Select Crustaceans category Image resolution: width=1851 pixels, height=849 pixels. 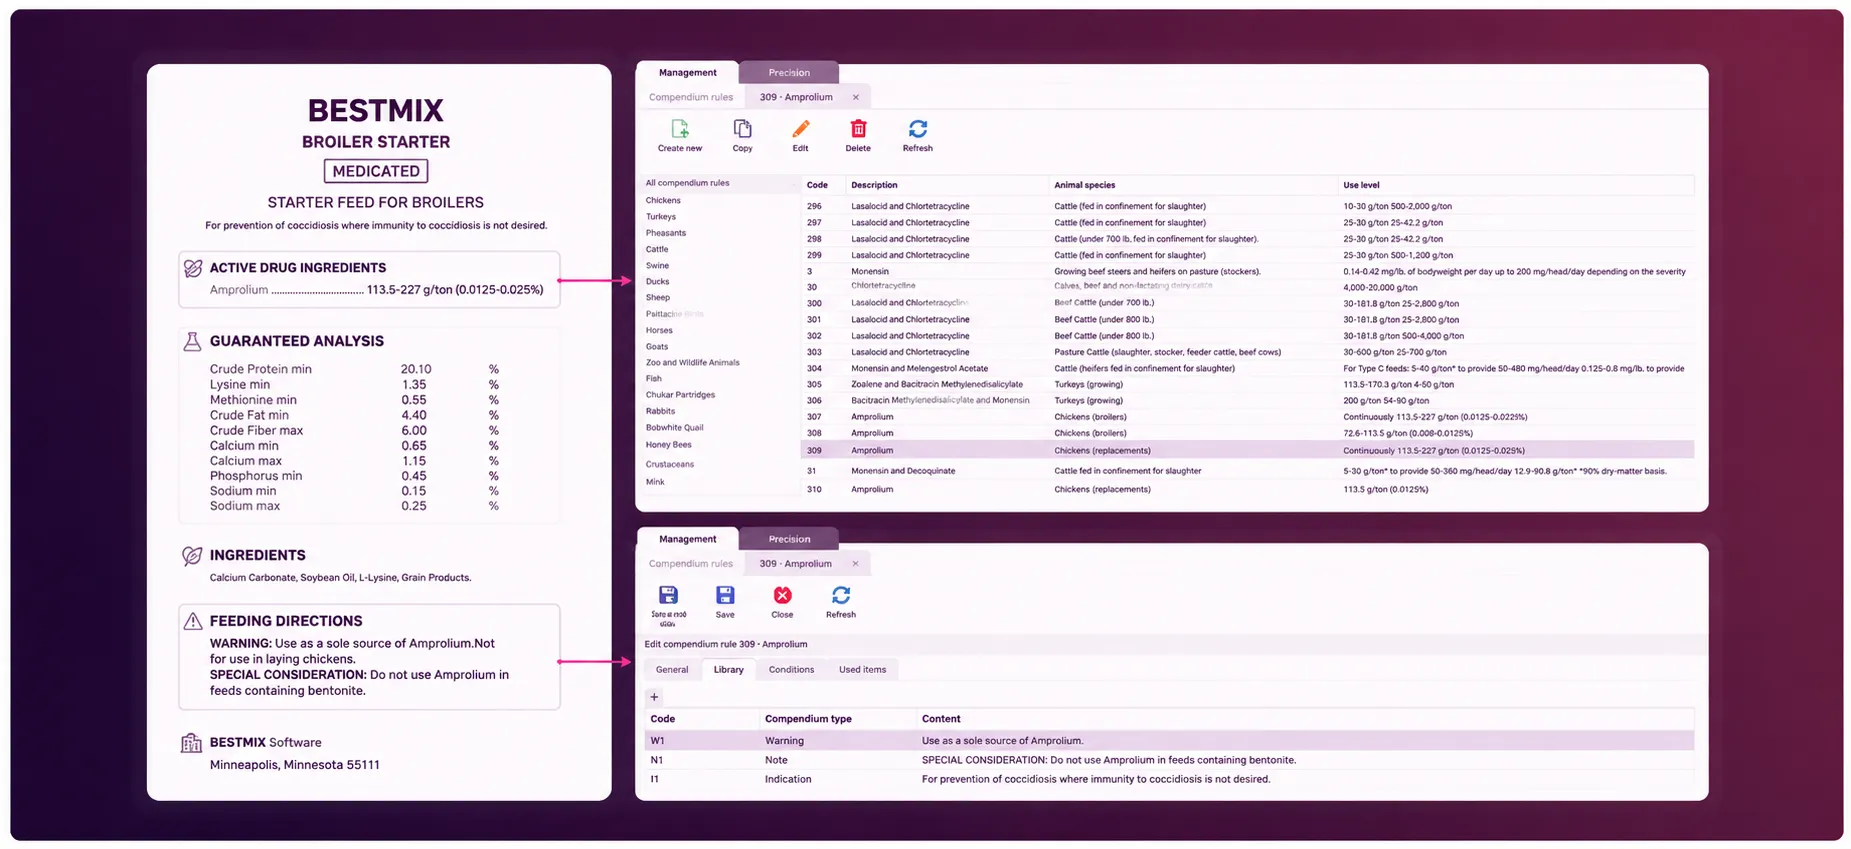pos(669,464)
